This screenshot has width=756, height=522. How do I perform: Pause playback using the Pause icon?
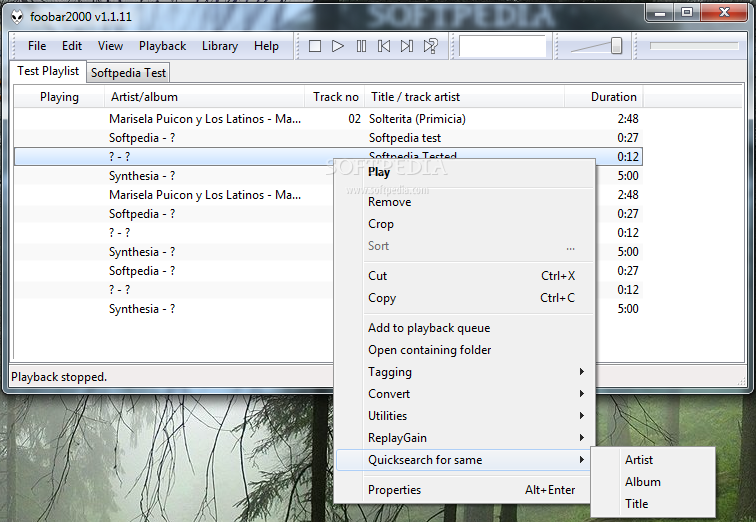click(x=361, y=46)
